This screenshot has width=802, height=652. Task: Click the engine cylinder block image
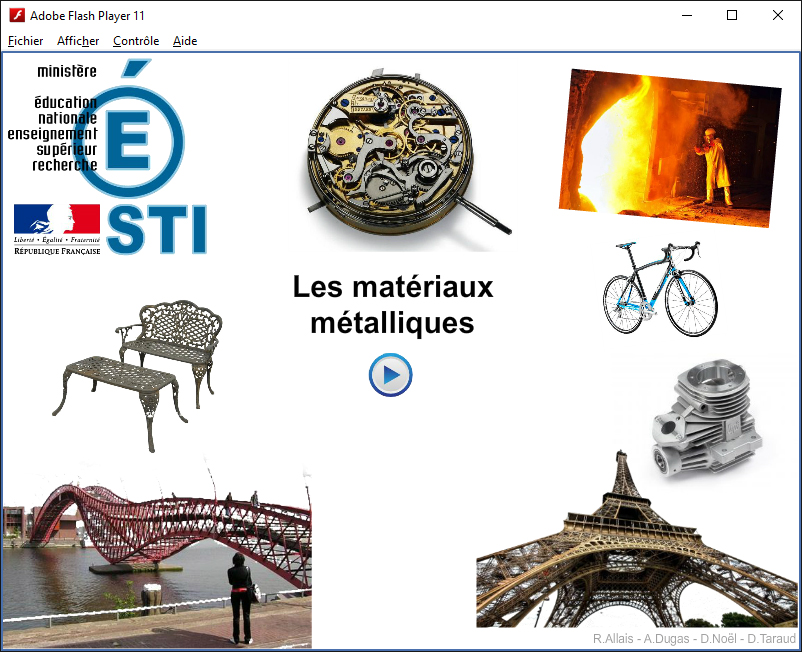point(707,418)
